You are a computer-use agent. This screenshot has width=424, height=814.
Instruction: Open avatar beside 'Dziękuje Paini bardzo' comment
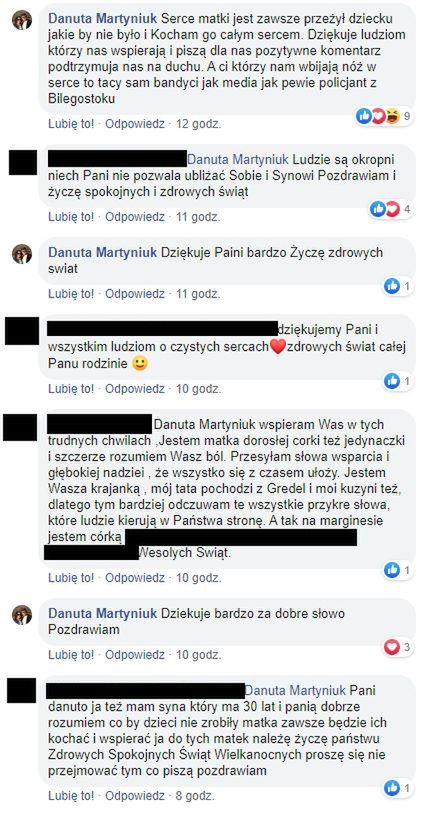[22, 254]
